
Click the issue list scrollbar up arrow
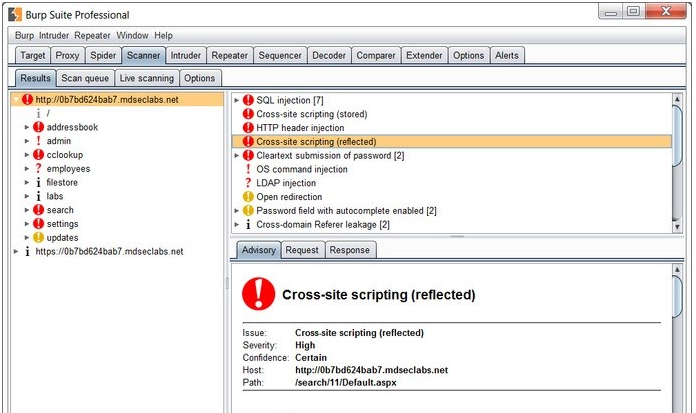tap(677, 99)
